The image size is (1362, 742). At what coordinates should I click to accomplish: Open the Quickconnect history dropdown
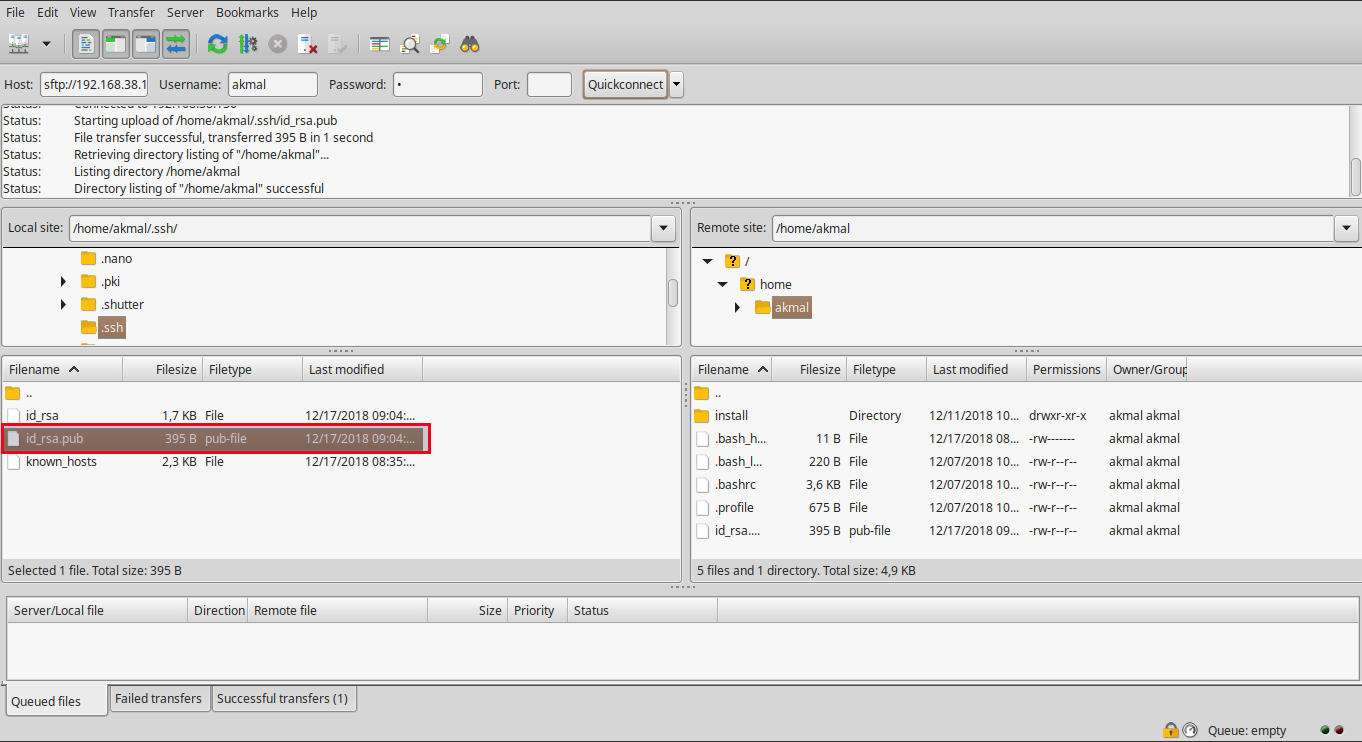click(677, 85)
